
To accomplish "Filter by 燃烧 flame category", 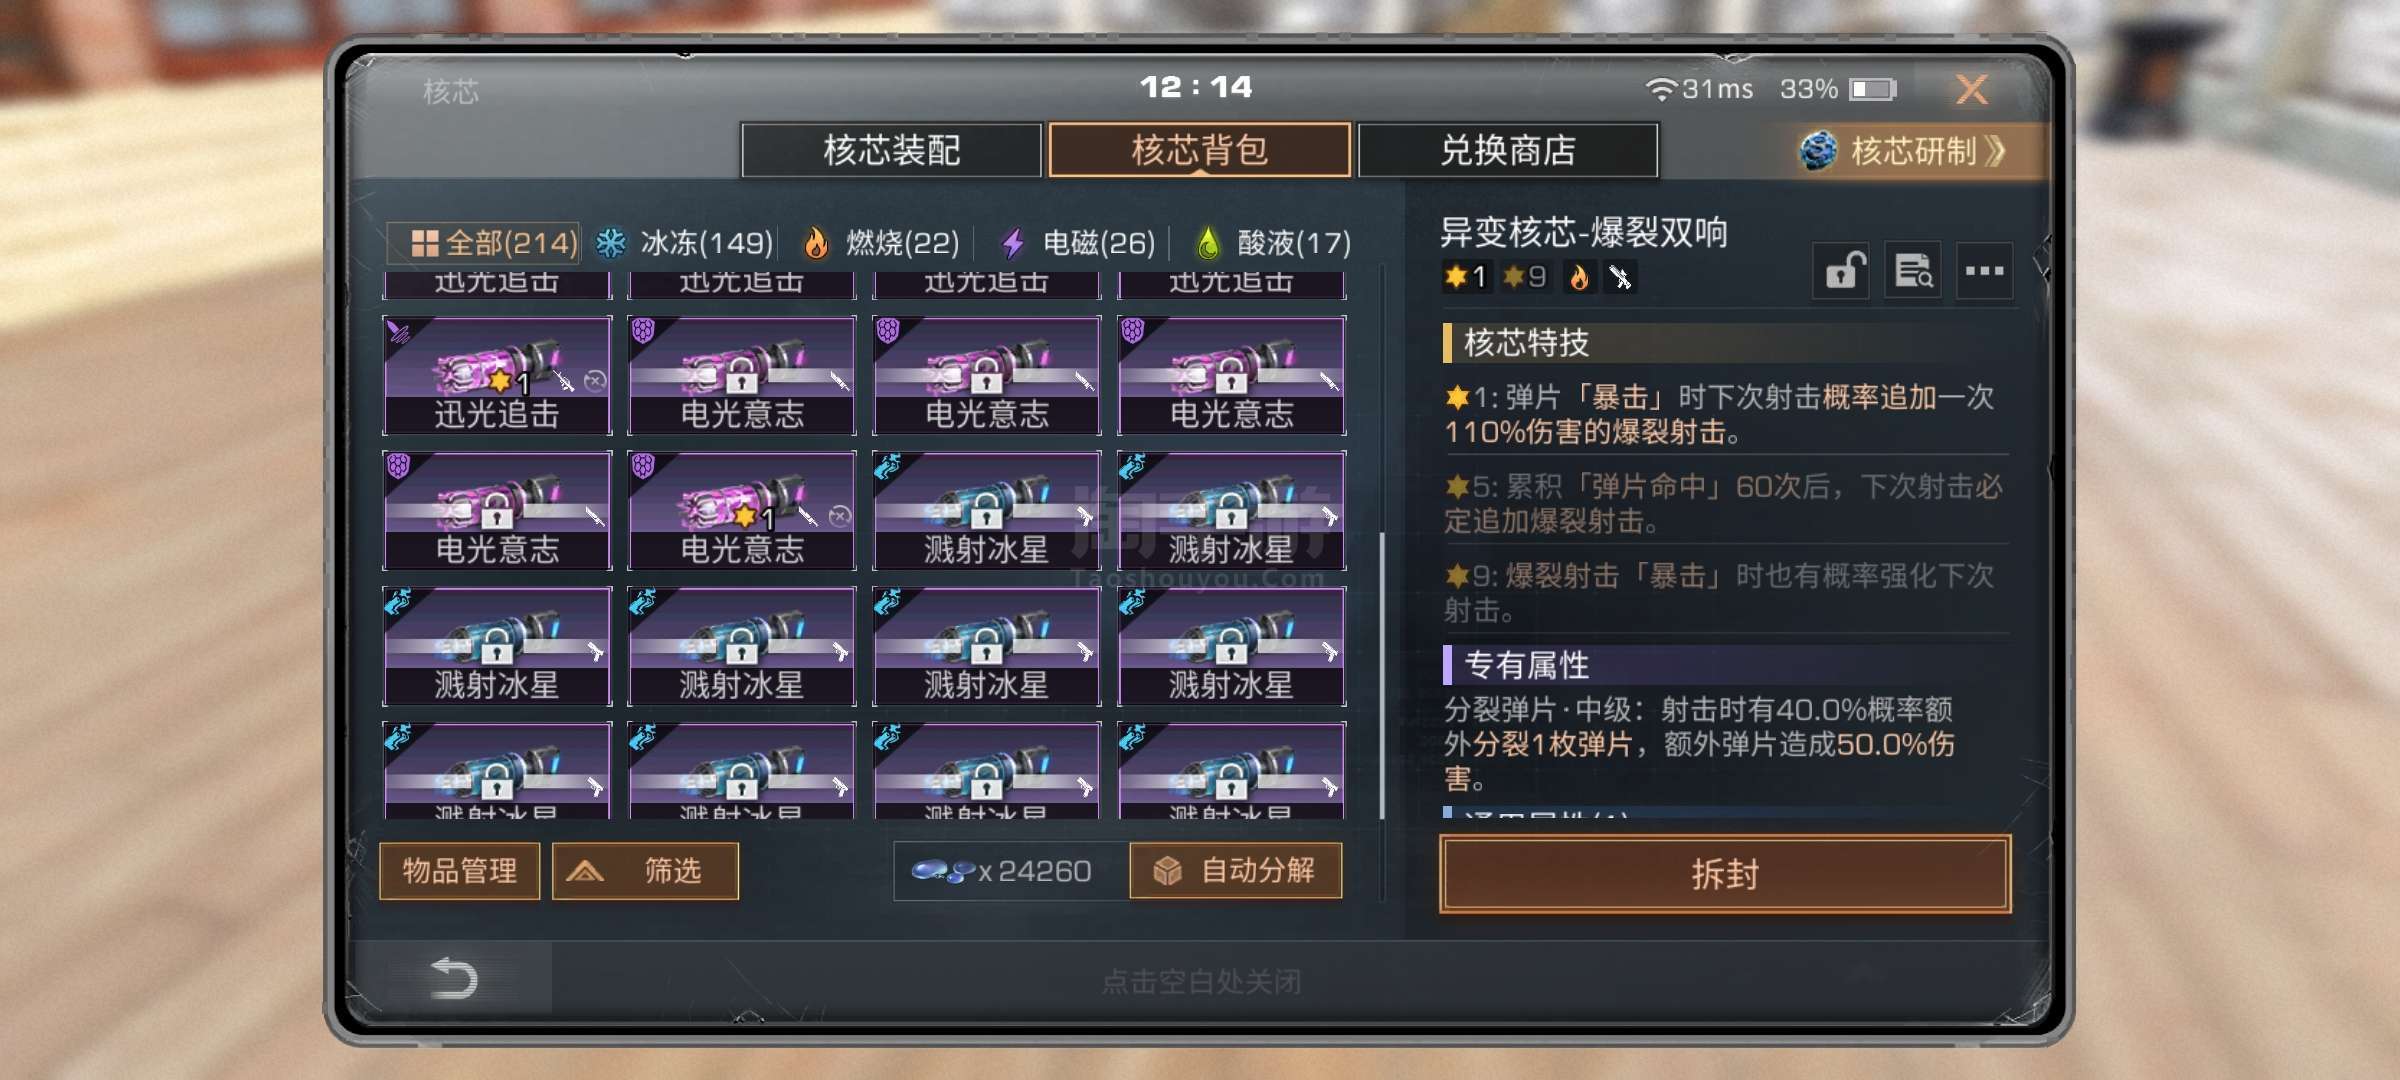I will coord(882,243).
